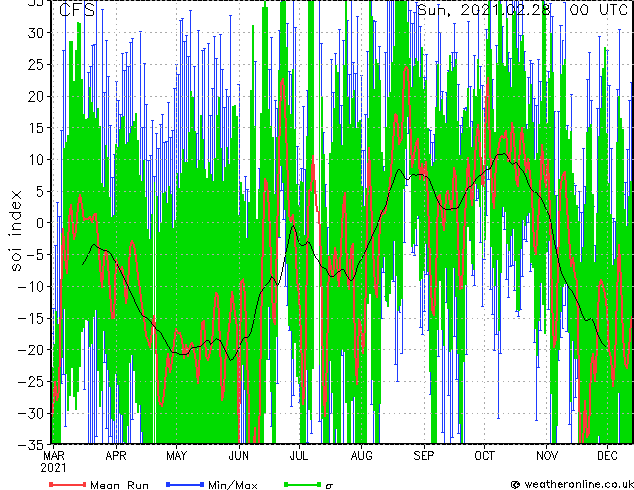Click the y-axis value 30
This screenshot has height=490, width=634.
tap(36, 33)
